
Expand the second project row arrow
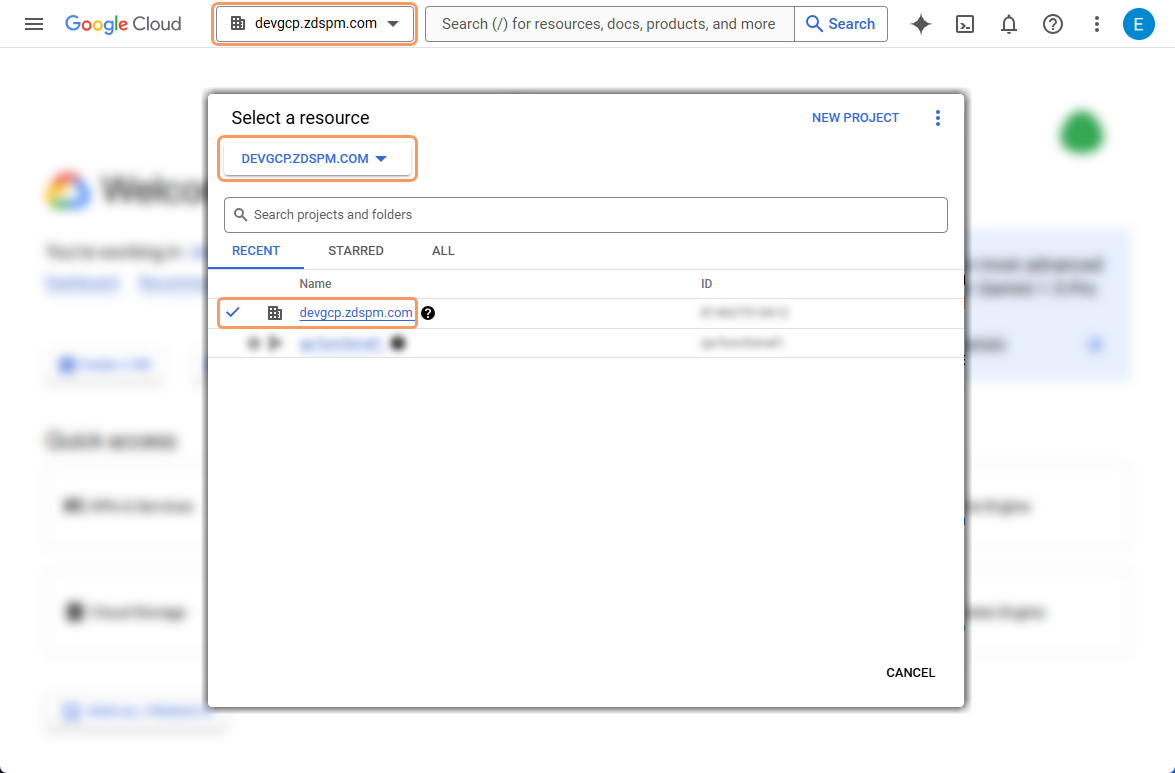(276, 342)
